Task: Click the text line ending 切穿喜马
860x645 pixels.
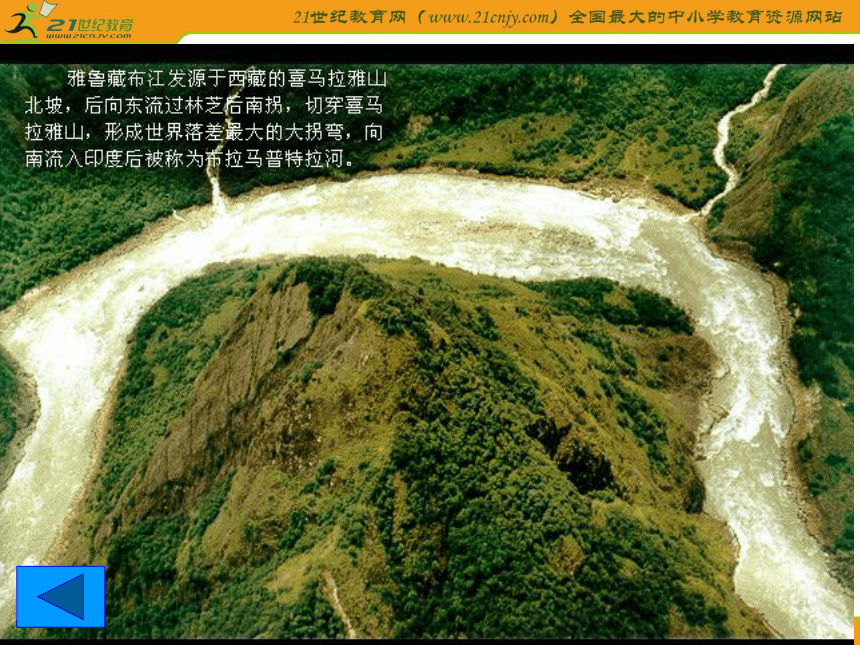Action: click(203, 106)
